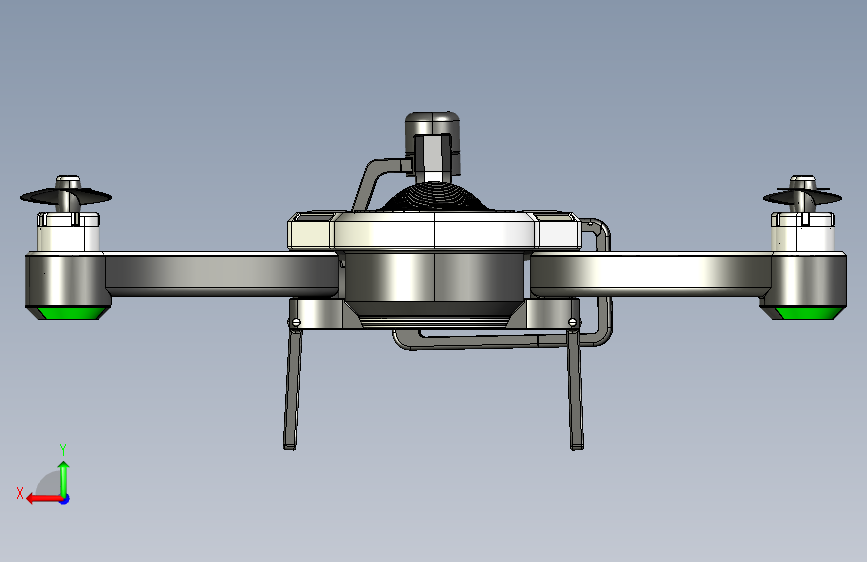The width and height of the screenshot is (867, 562).
Task: Click the red X axis arrow on triad
Action: click(x=44, y=499)
